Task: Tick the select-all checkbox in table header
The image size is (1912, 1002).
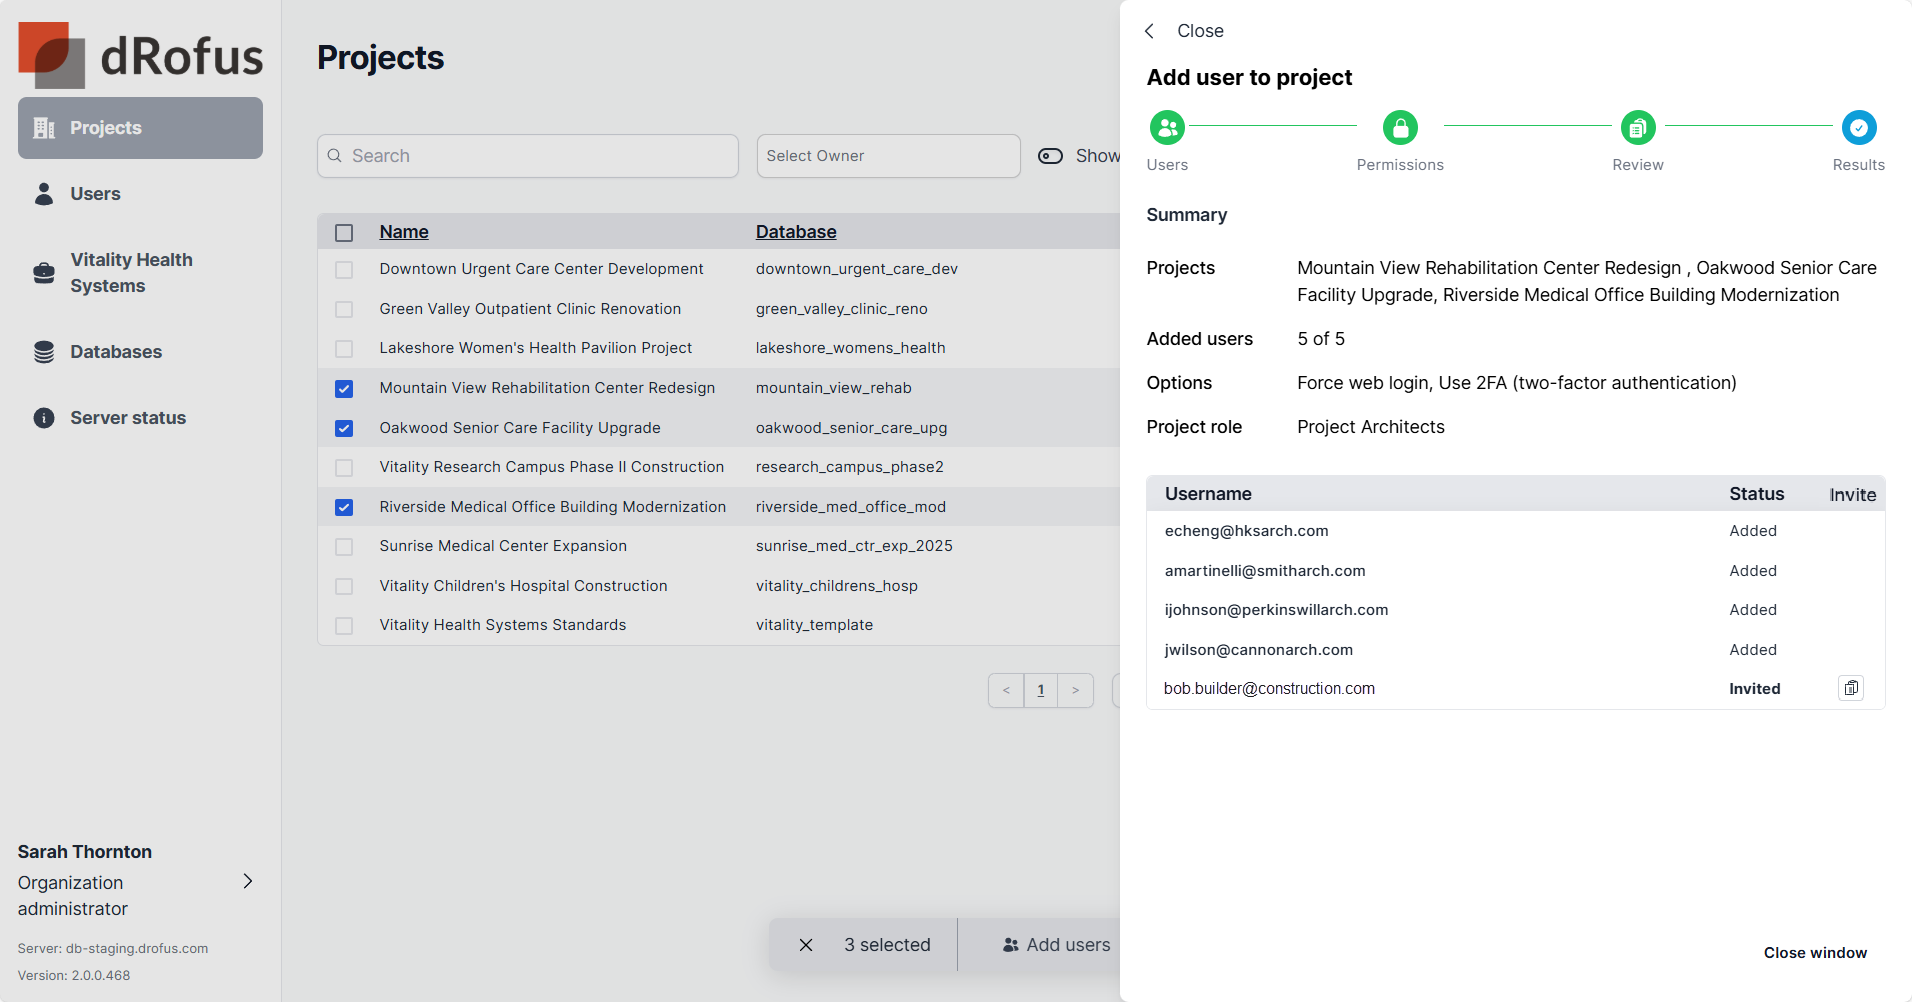Action: pyautogui.click(x=344, y=233)
